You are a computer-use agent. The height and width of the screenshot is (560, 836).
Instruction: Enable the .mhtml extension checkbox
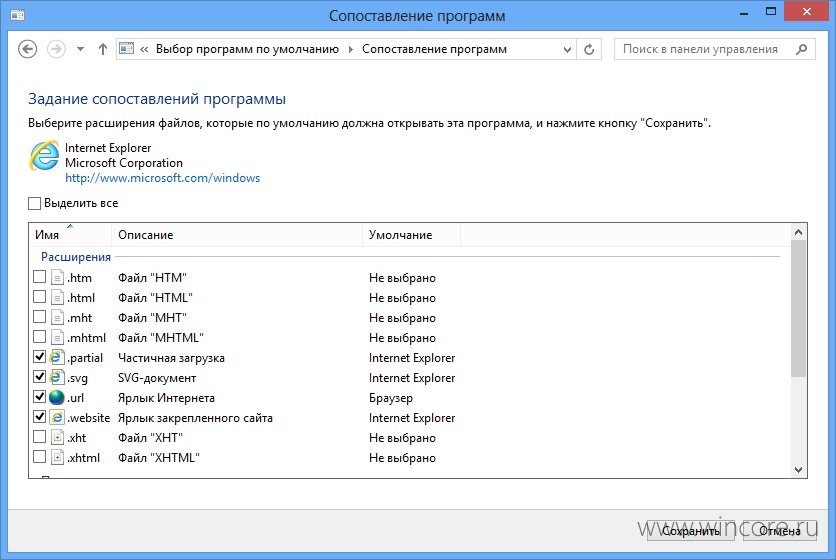pyautogui.click(x=39, y=337)
